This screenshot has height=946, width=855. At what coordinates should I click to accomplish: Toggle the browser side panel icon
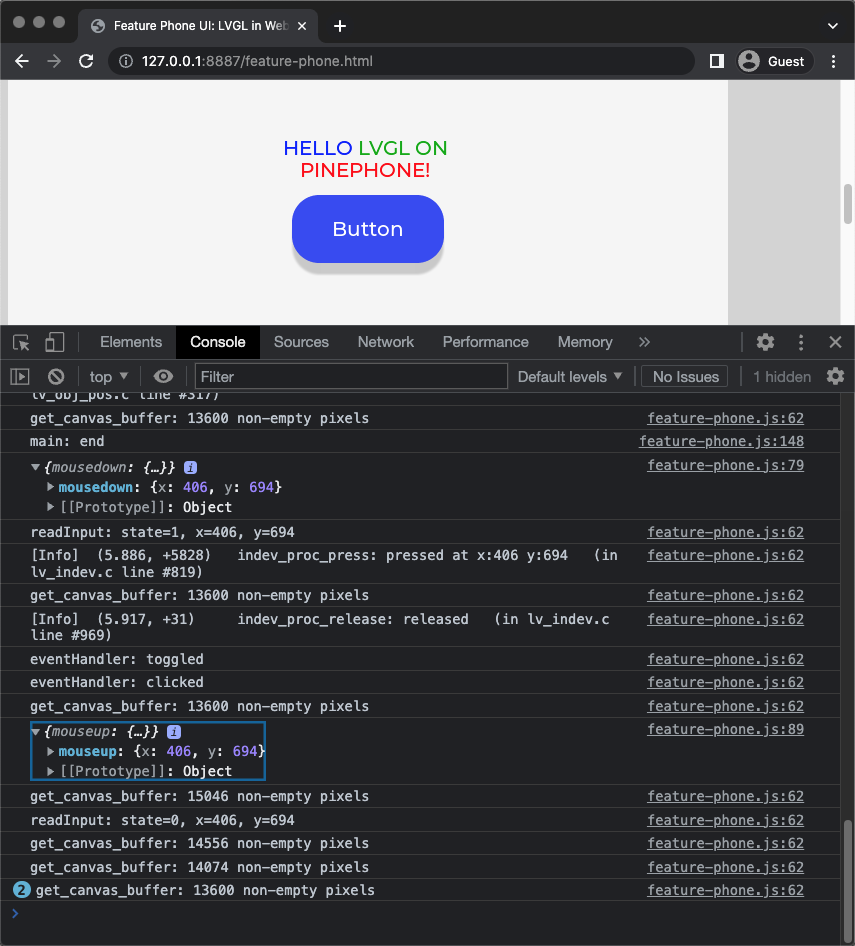[x=716, y=61]
